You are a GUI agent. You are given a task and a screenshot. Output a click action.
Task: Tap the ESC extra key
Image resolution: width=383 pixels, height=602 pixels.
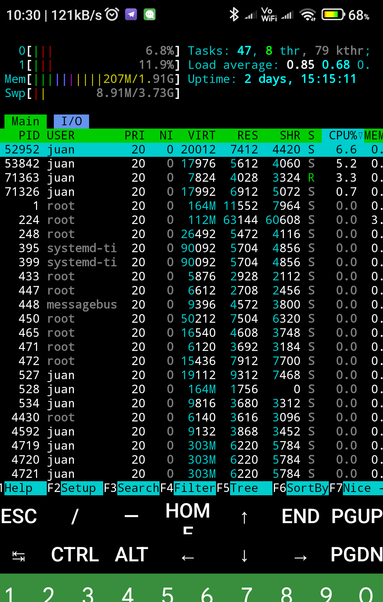pos(19,516)
